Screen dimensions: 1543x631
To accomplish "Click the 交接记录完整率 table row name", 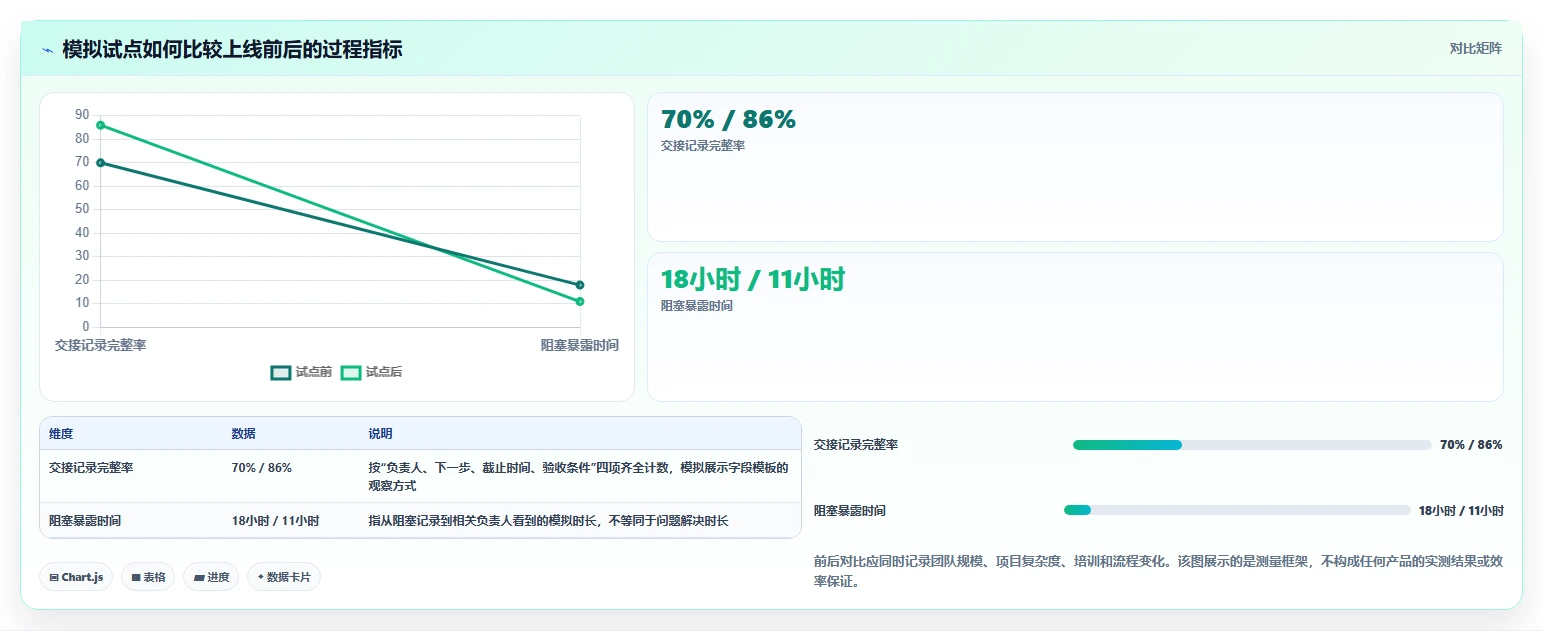I will click(x=91, y=467).
